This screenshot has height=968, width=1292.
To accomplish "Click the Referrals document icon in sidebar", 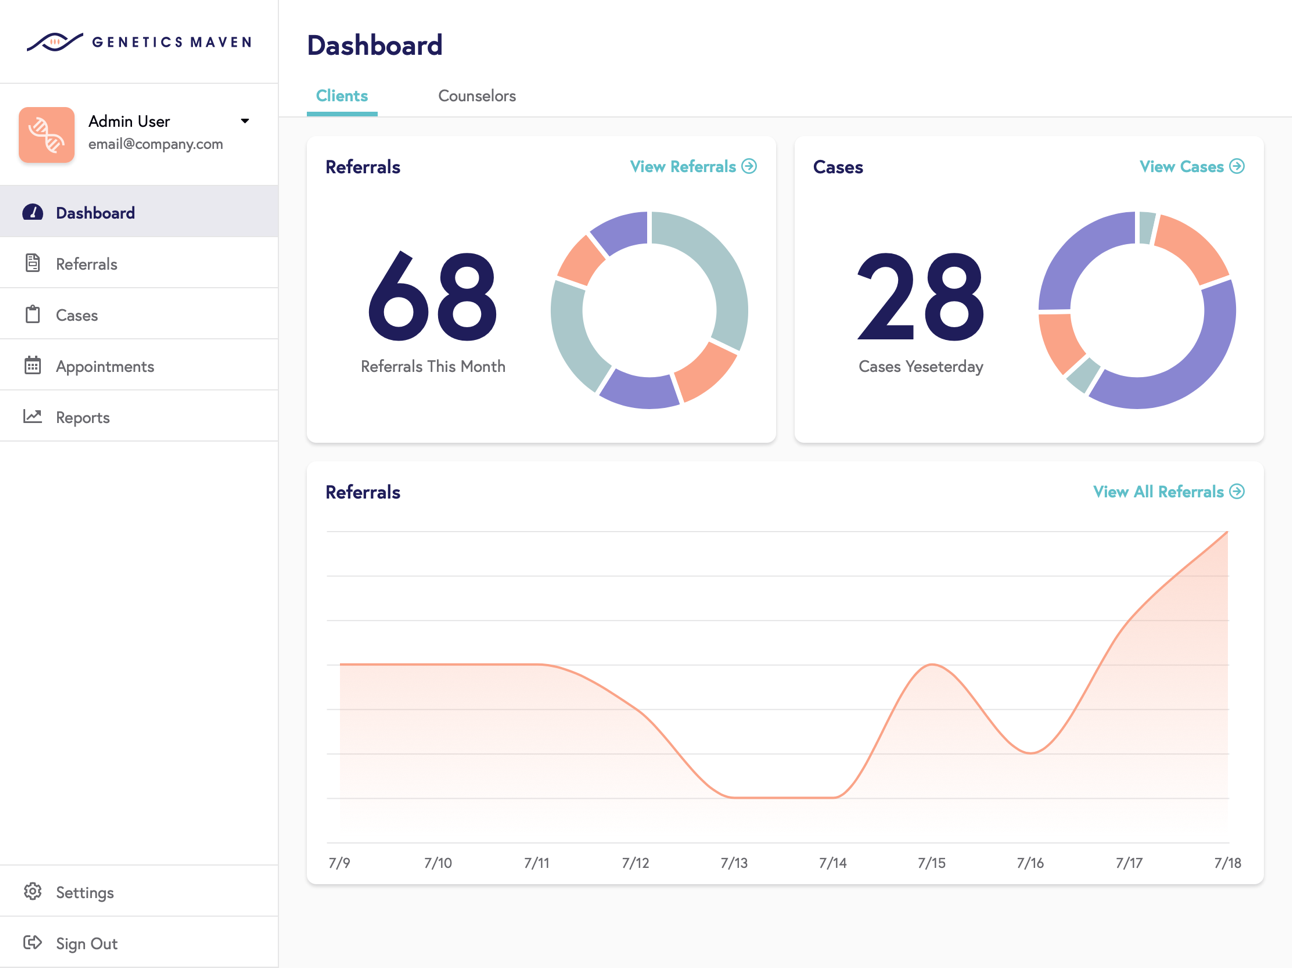I will (33, 263).
